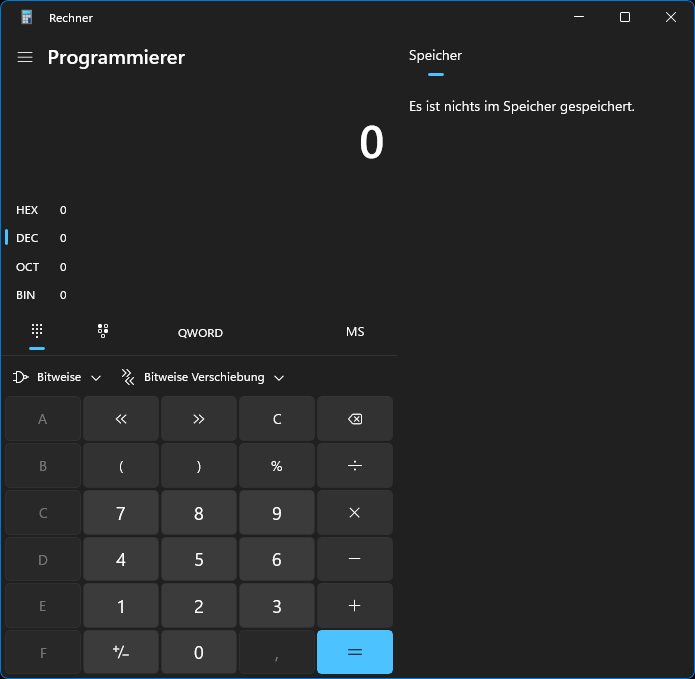Expand the Bitweise Verschiebung dropdown
This screenshot has width=695, height=679.
pos(204,377)
